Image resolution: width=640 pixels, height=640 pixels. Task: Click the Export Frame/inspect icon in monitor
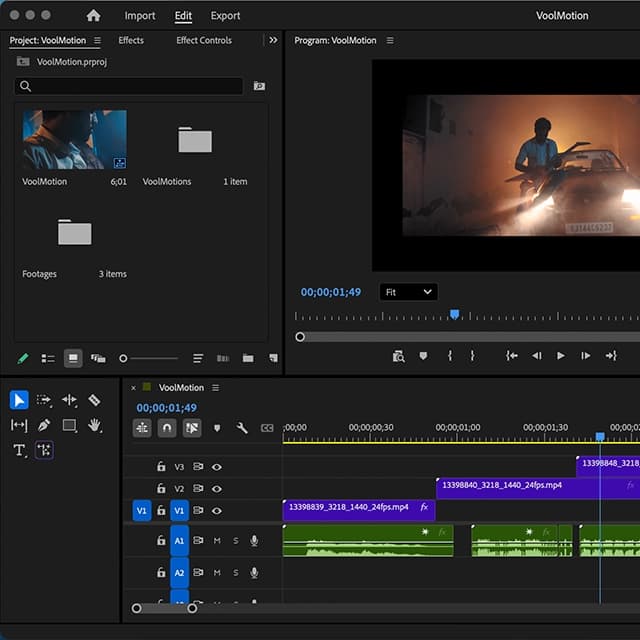(x=398, y=356)
